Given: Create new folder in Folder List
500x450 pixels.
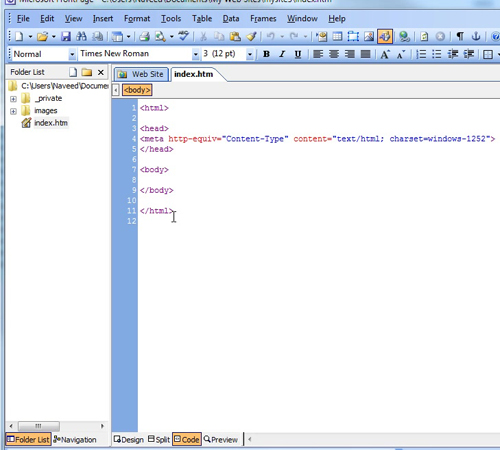Looking at the screenshot, I should 87,72.
